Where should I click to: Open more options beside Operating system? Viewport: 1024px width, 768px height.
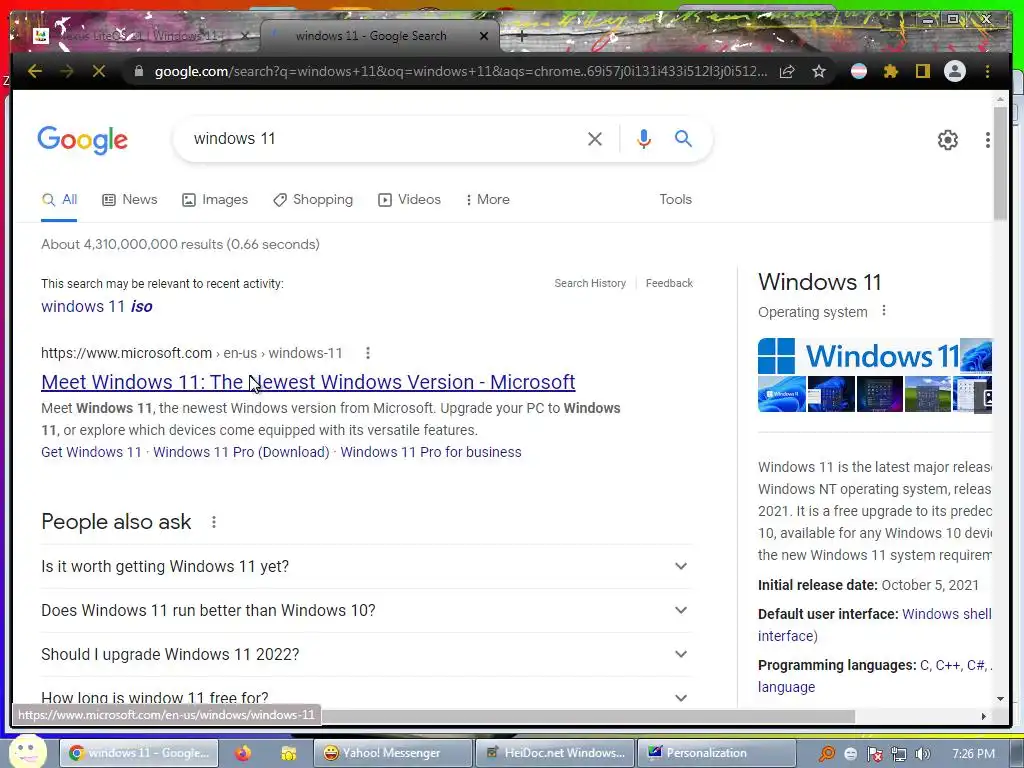(x=884, y=311)
